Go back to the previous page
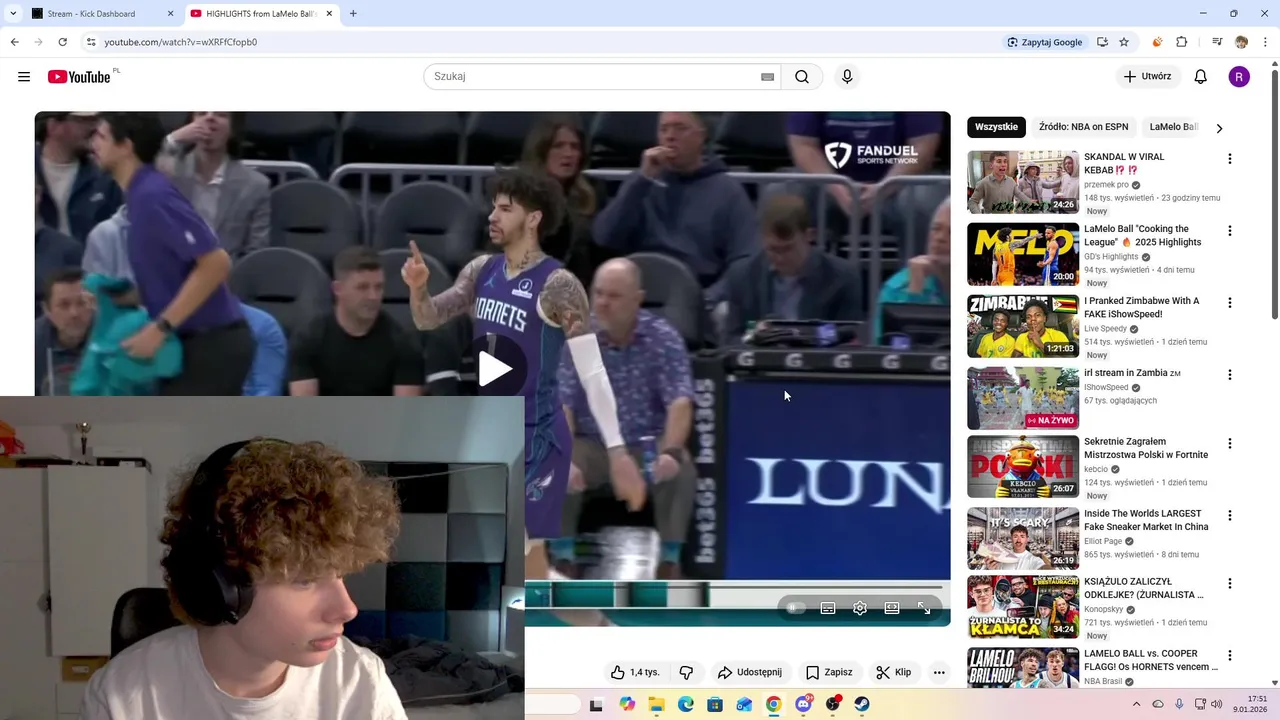The height and width of the screenshot is (720, 1280). tap(15, 42)
